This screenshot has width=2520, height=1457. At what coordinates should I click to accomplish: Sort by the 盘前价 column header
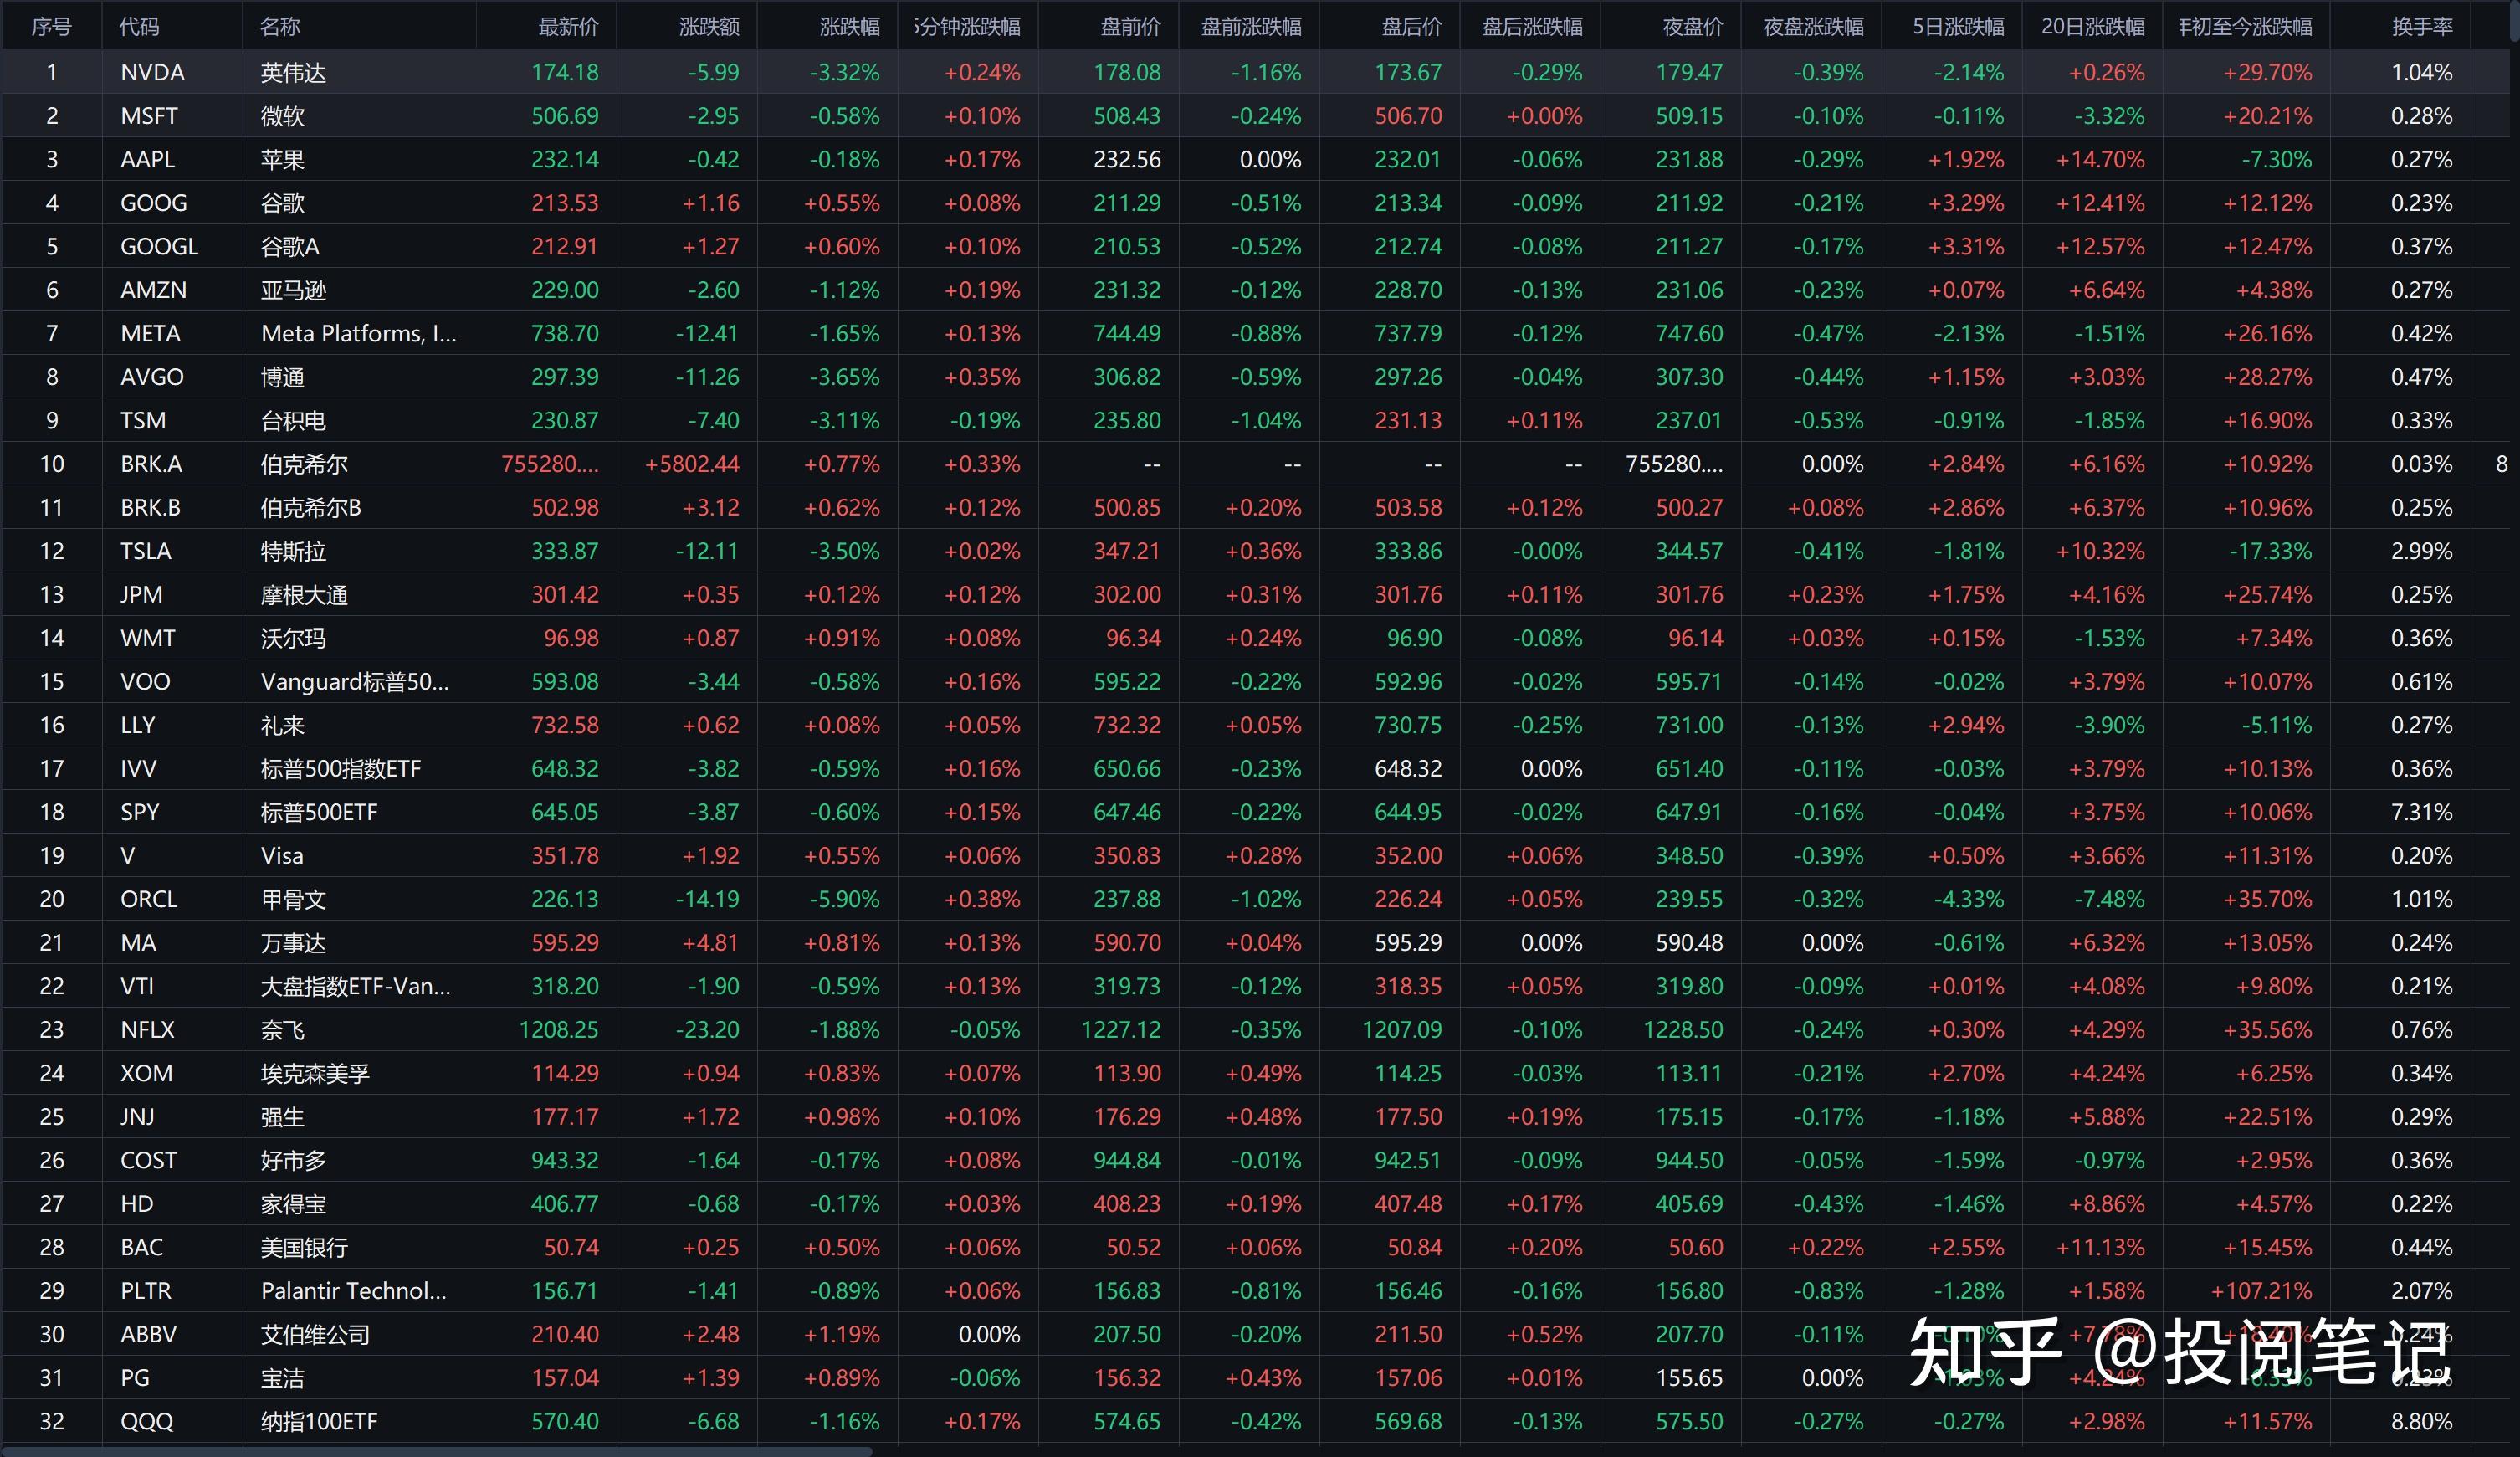(1130, 27)
